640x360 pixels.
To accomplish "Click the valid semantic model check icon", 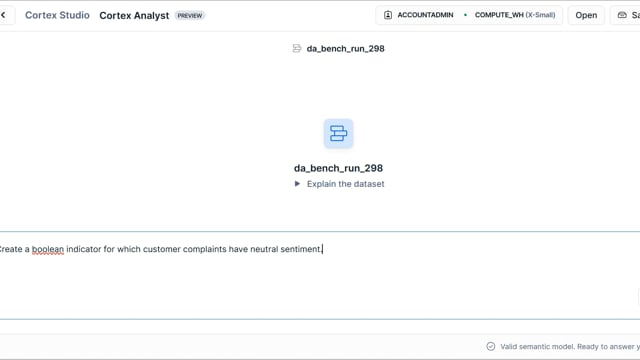I will 491,347.
